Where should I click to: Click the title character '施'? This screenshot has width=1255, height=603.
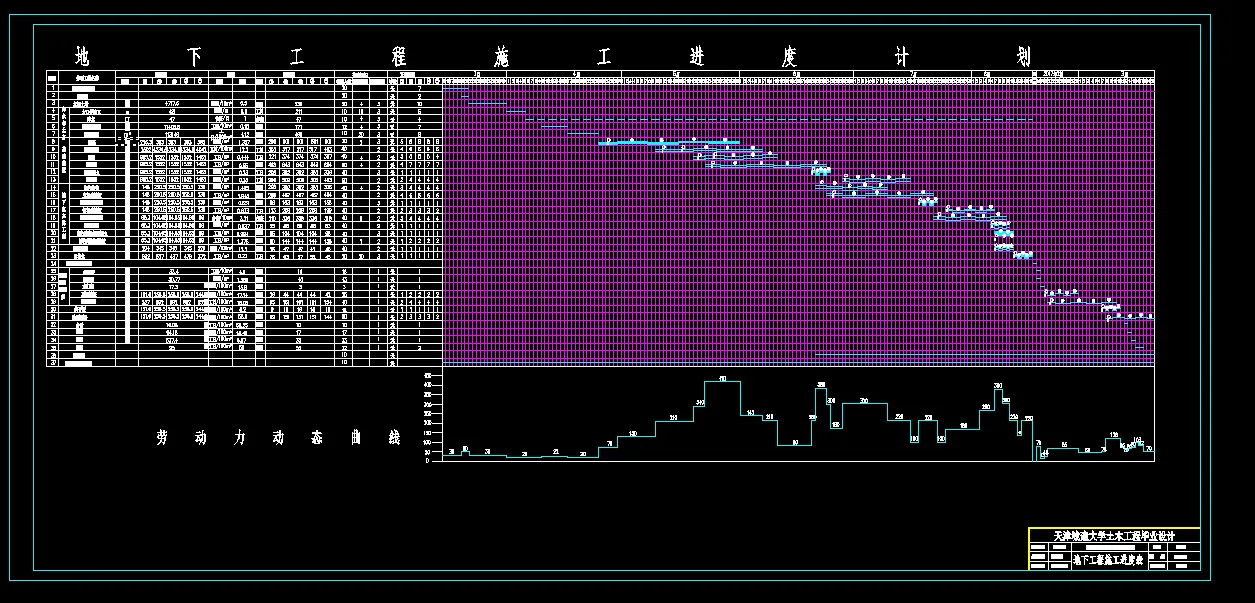[503, 56]
